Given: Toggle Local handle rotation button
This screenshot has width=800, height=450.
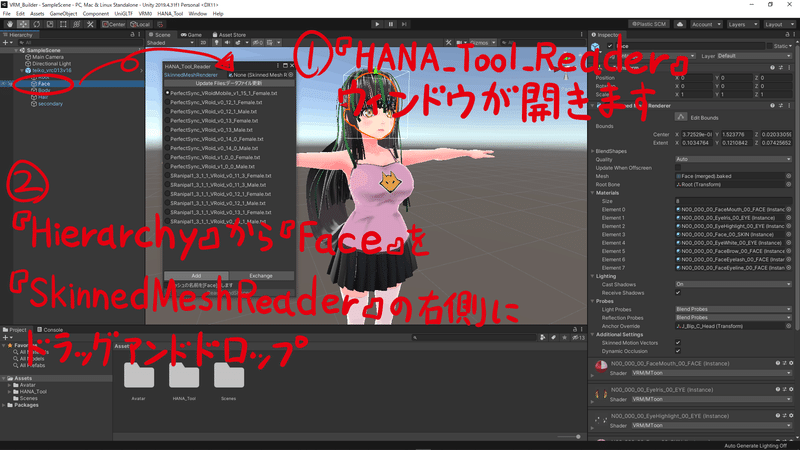Looking at the screenshot, I should 140,24.
